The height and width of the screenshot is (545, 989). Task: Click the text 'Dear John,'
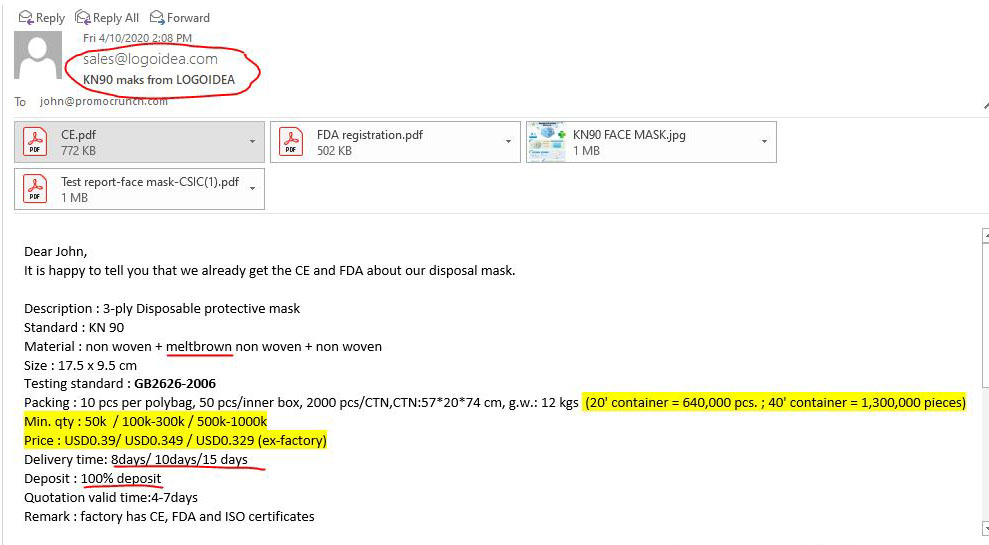point(56,252)
